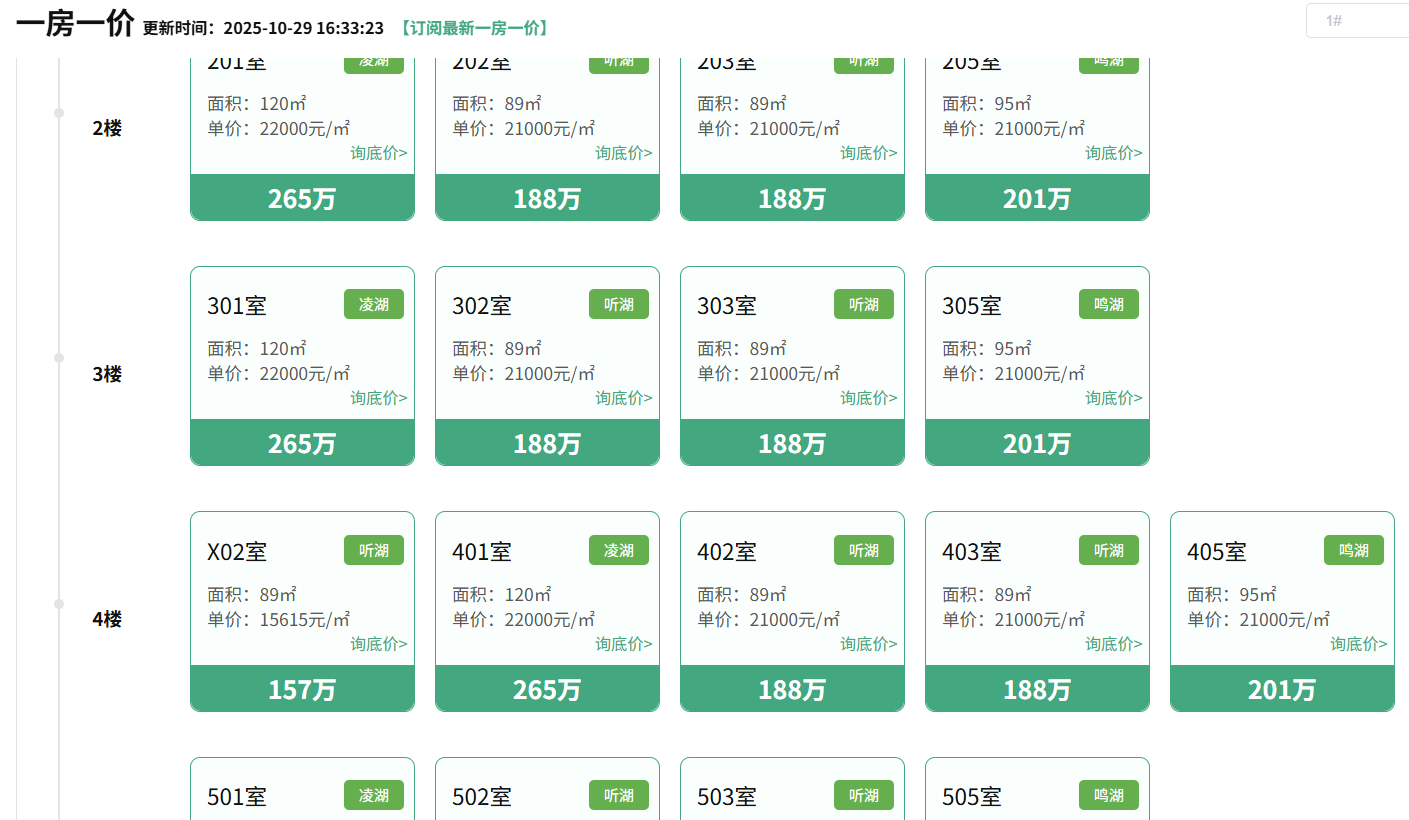Click the 265万 price bar for 401室

(547, 689)
